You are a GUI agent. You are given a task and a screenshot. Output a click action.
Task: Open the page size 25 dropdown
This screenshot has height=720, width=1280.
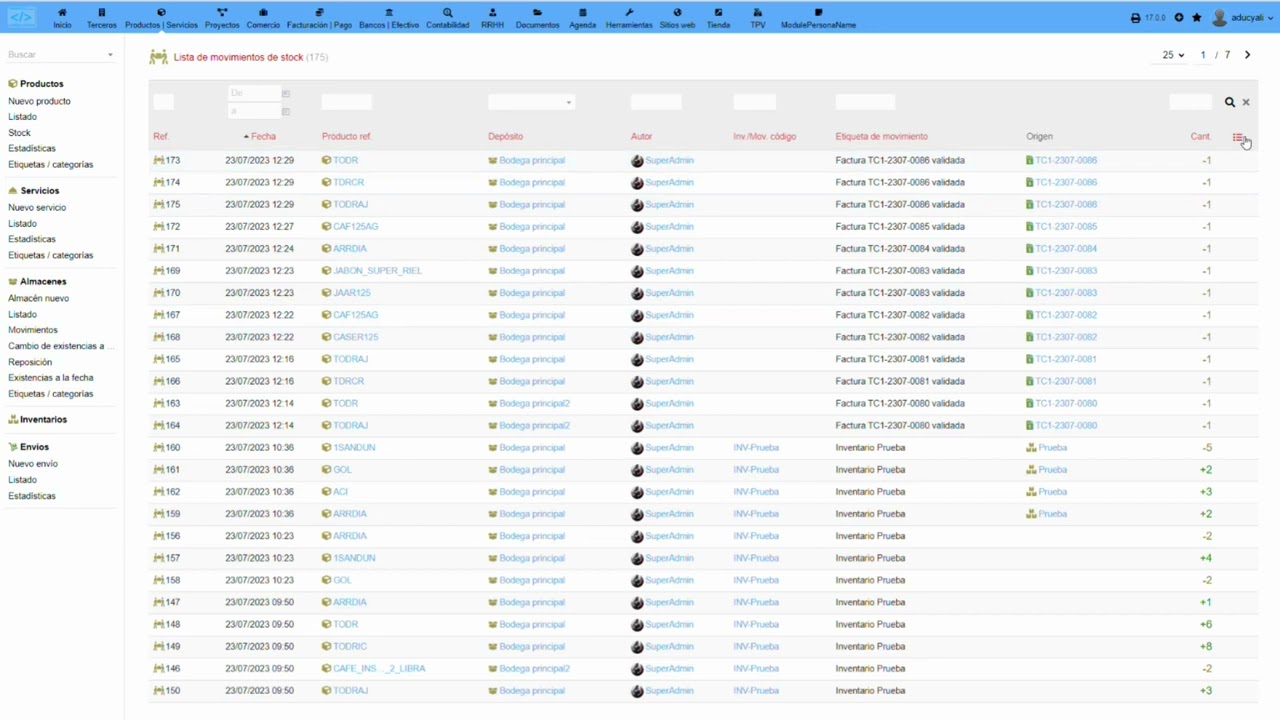coord(1173,55)
